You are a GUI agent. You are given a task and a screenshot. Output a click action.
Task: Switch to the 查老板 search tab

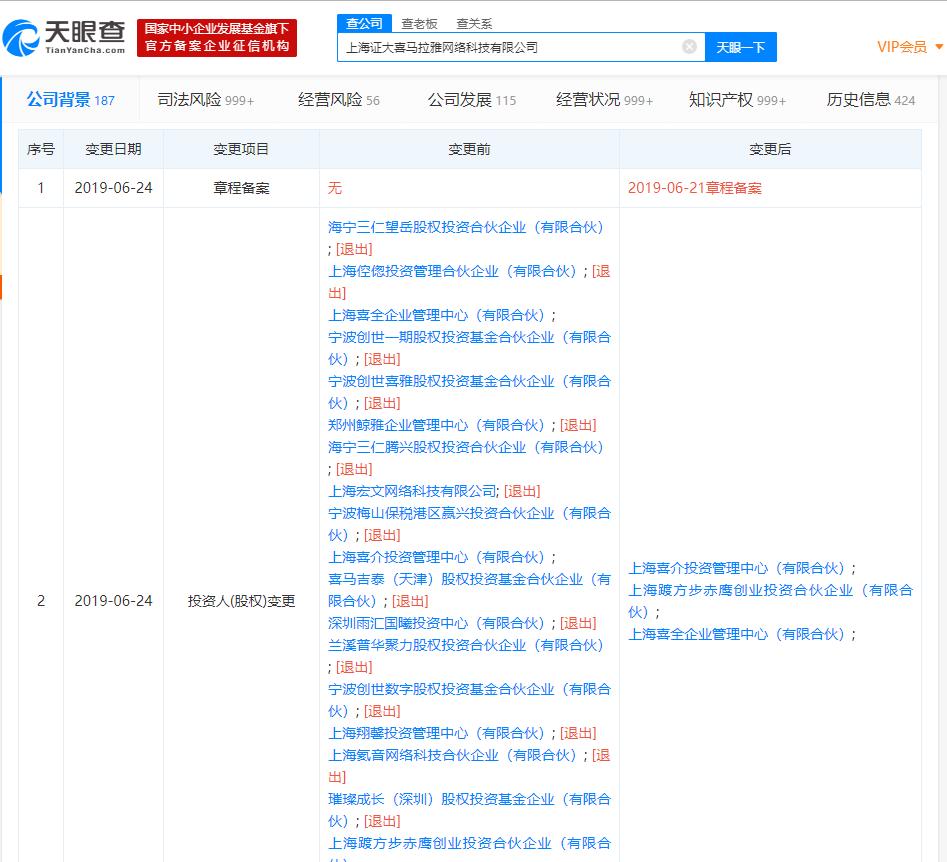[x=419, y=23]
